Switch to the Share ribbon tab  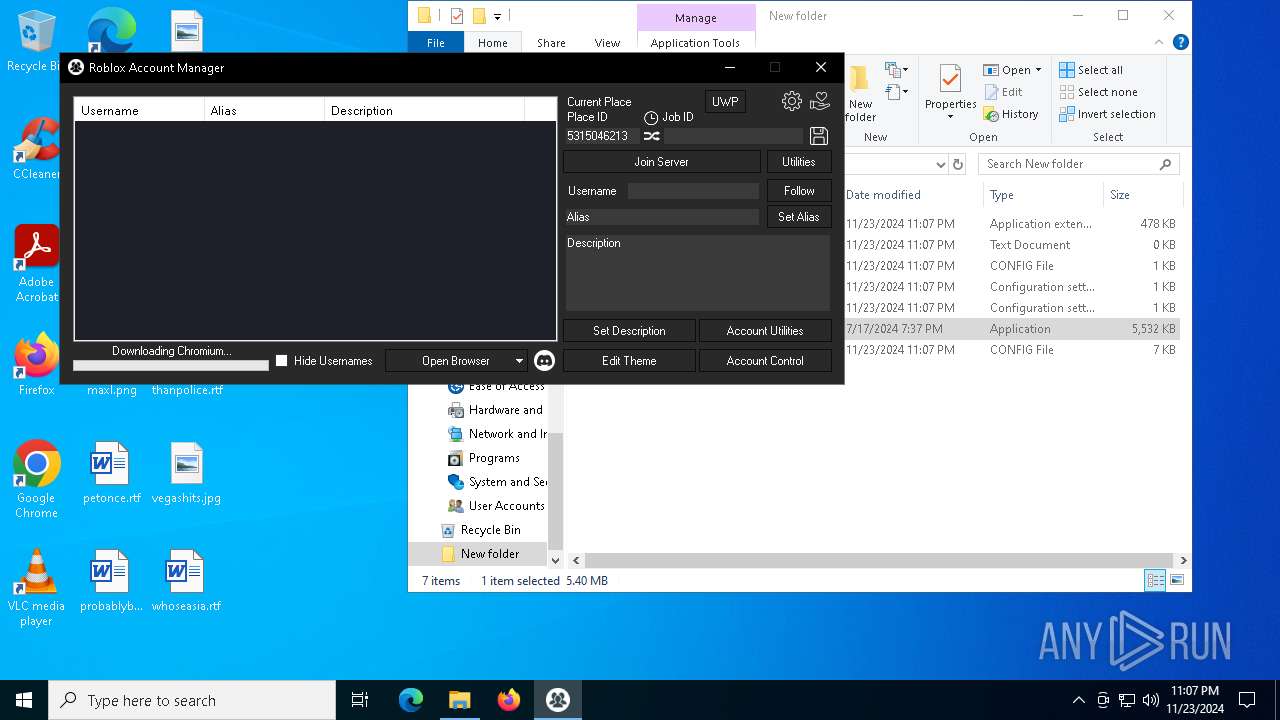click(x=551, y=43)
